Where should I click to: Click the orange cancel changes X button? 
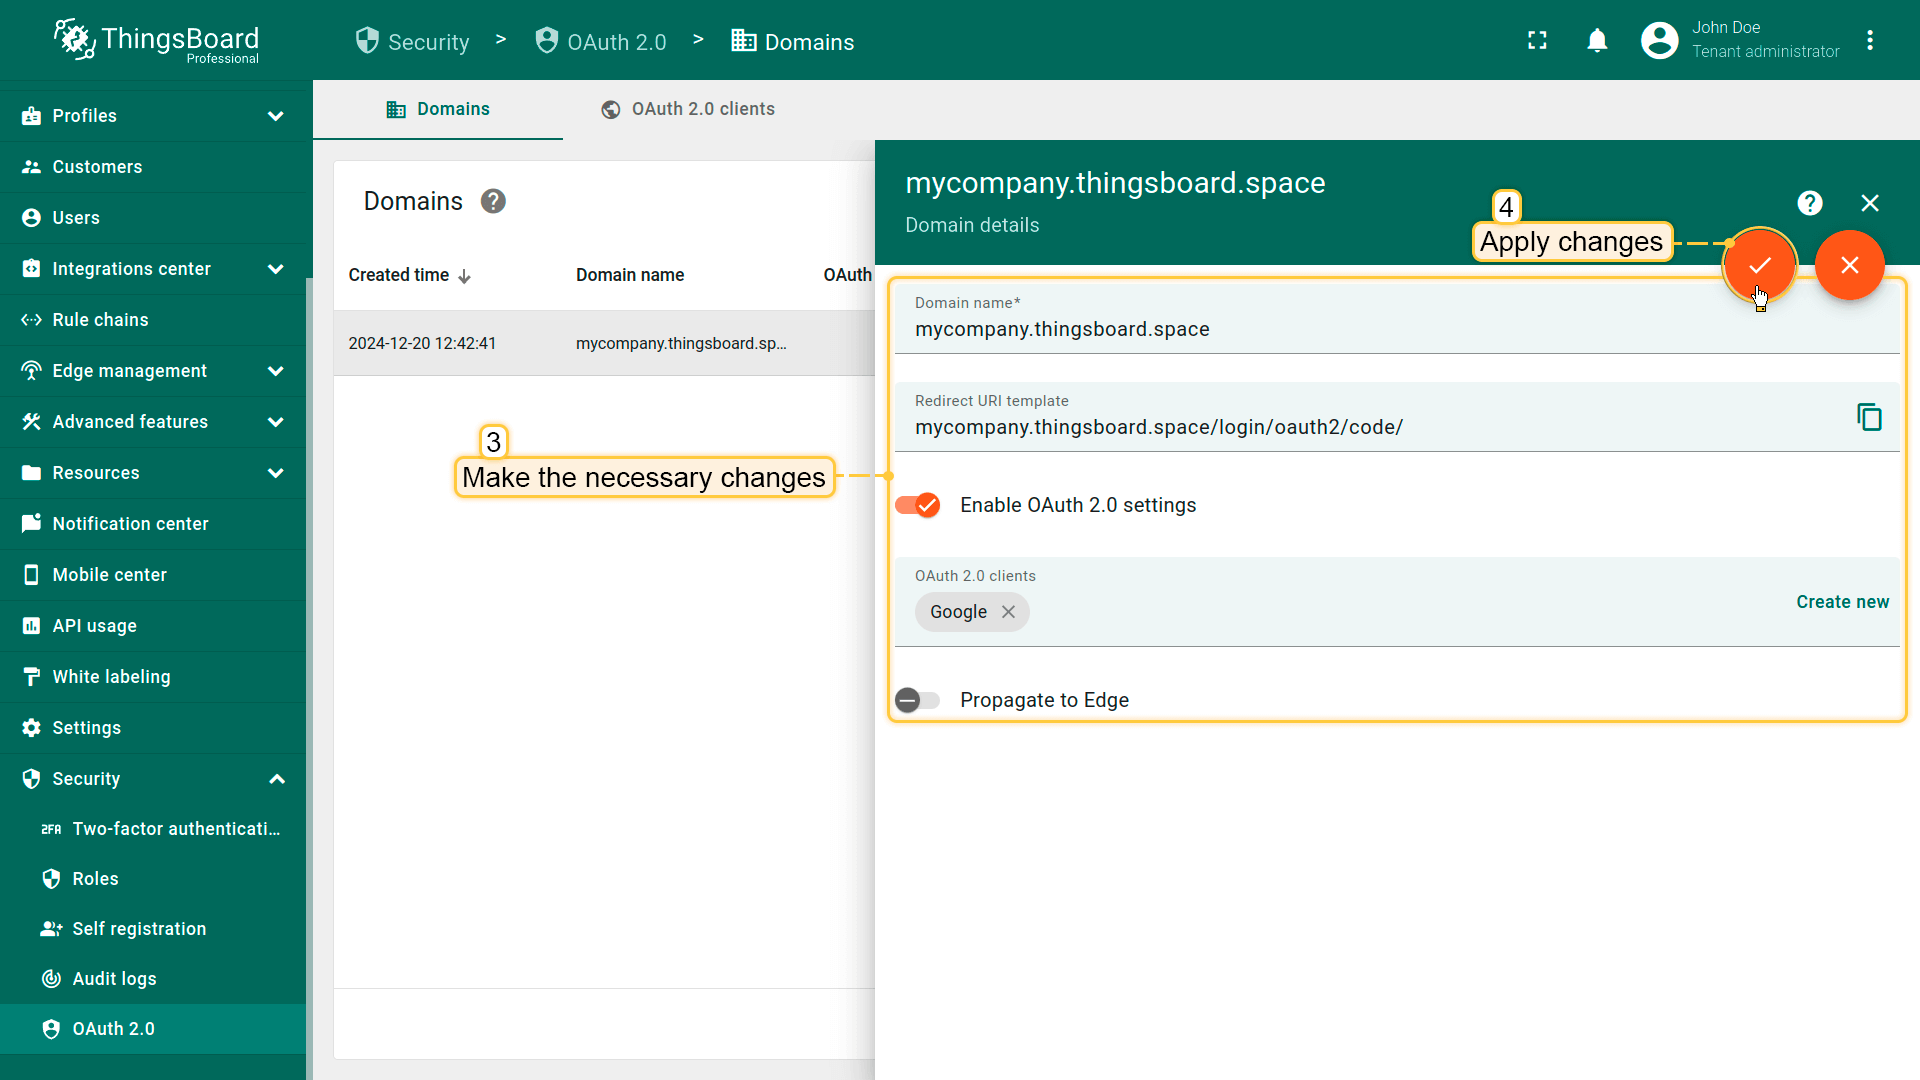click(1849, 265)
